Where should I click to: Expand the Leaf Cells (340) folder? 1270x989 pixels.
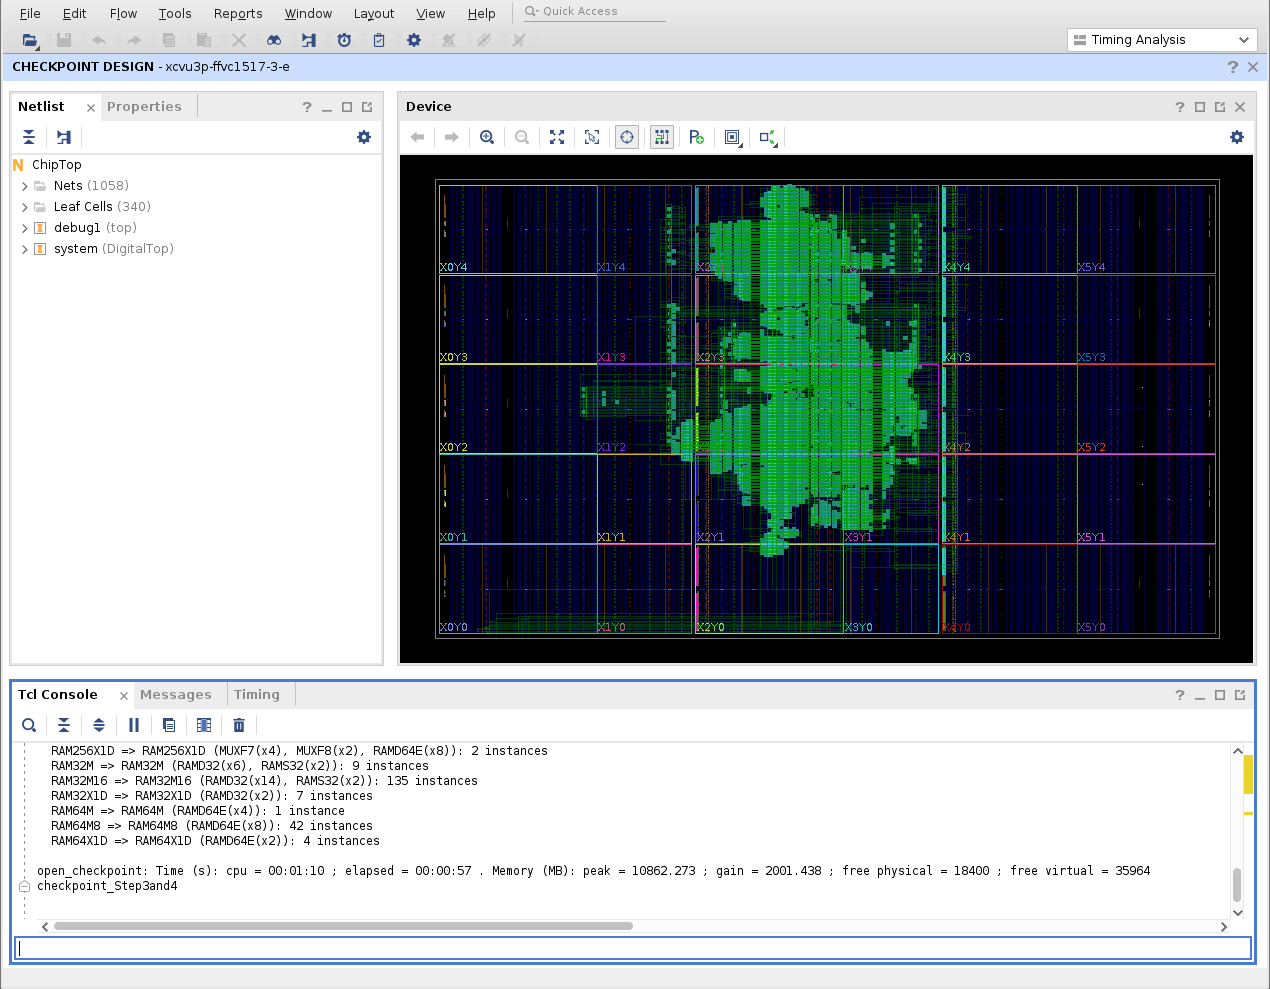(25, 207)
